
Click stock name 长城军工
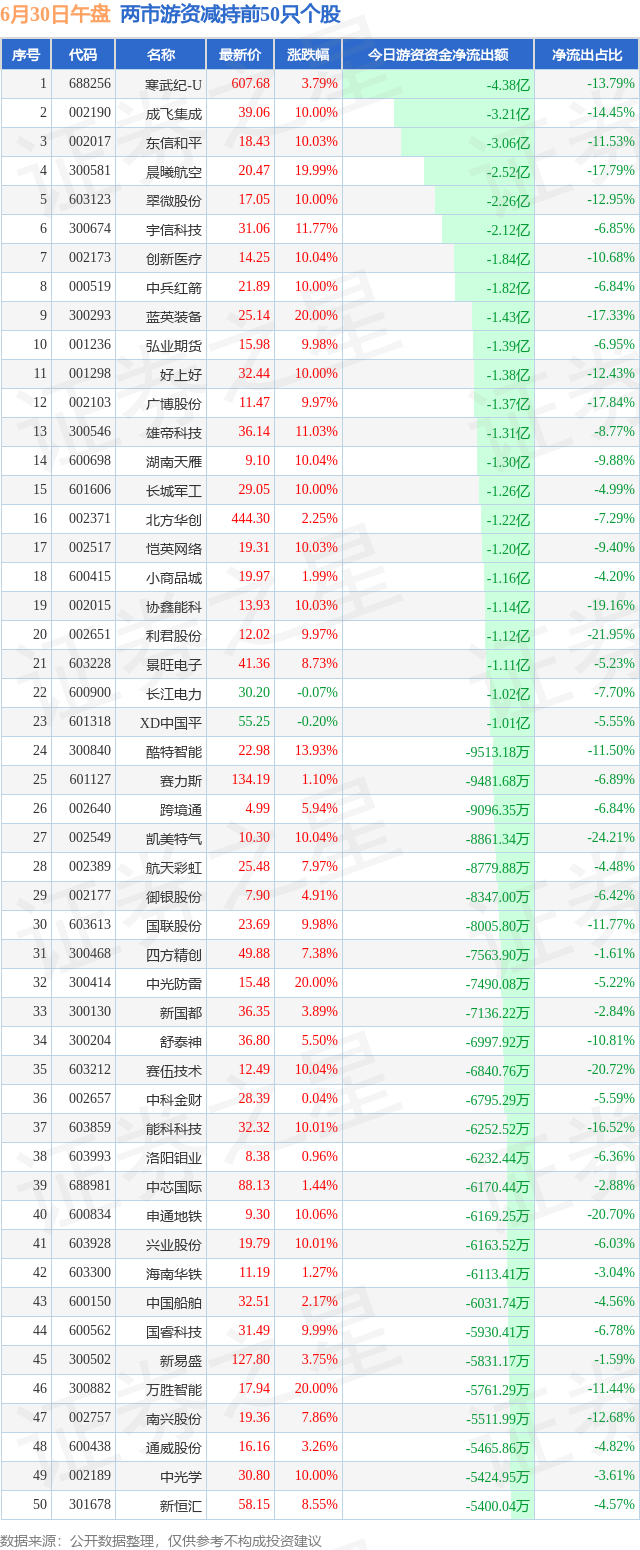(173, 490)
